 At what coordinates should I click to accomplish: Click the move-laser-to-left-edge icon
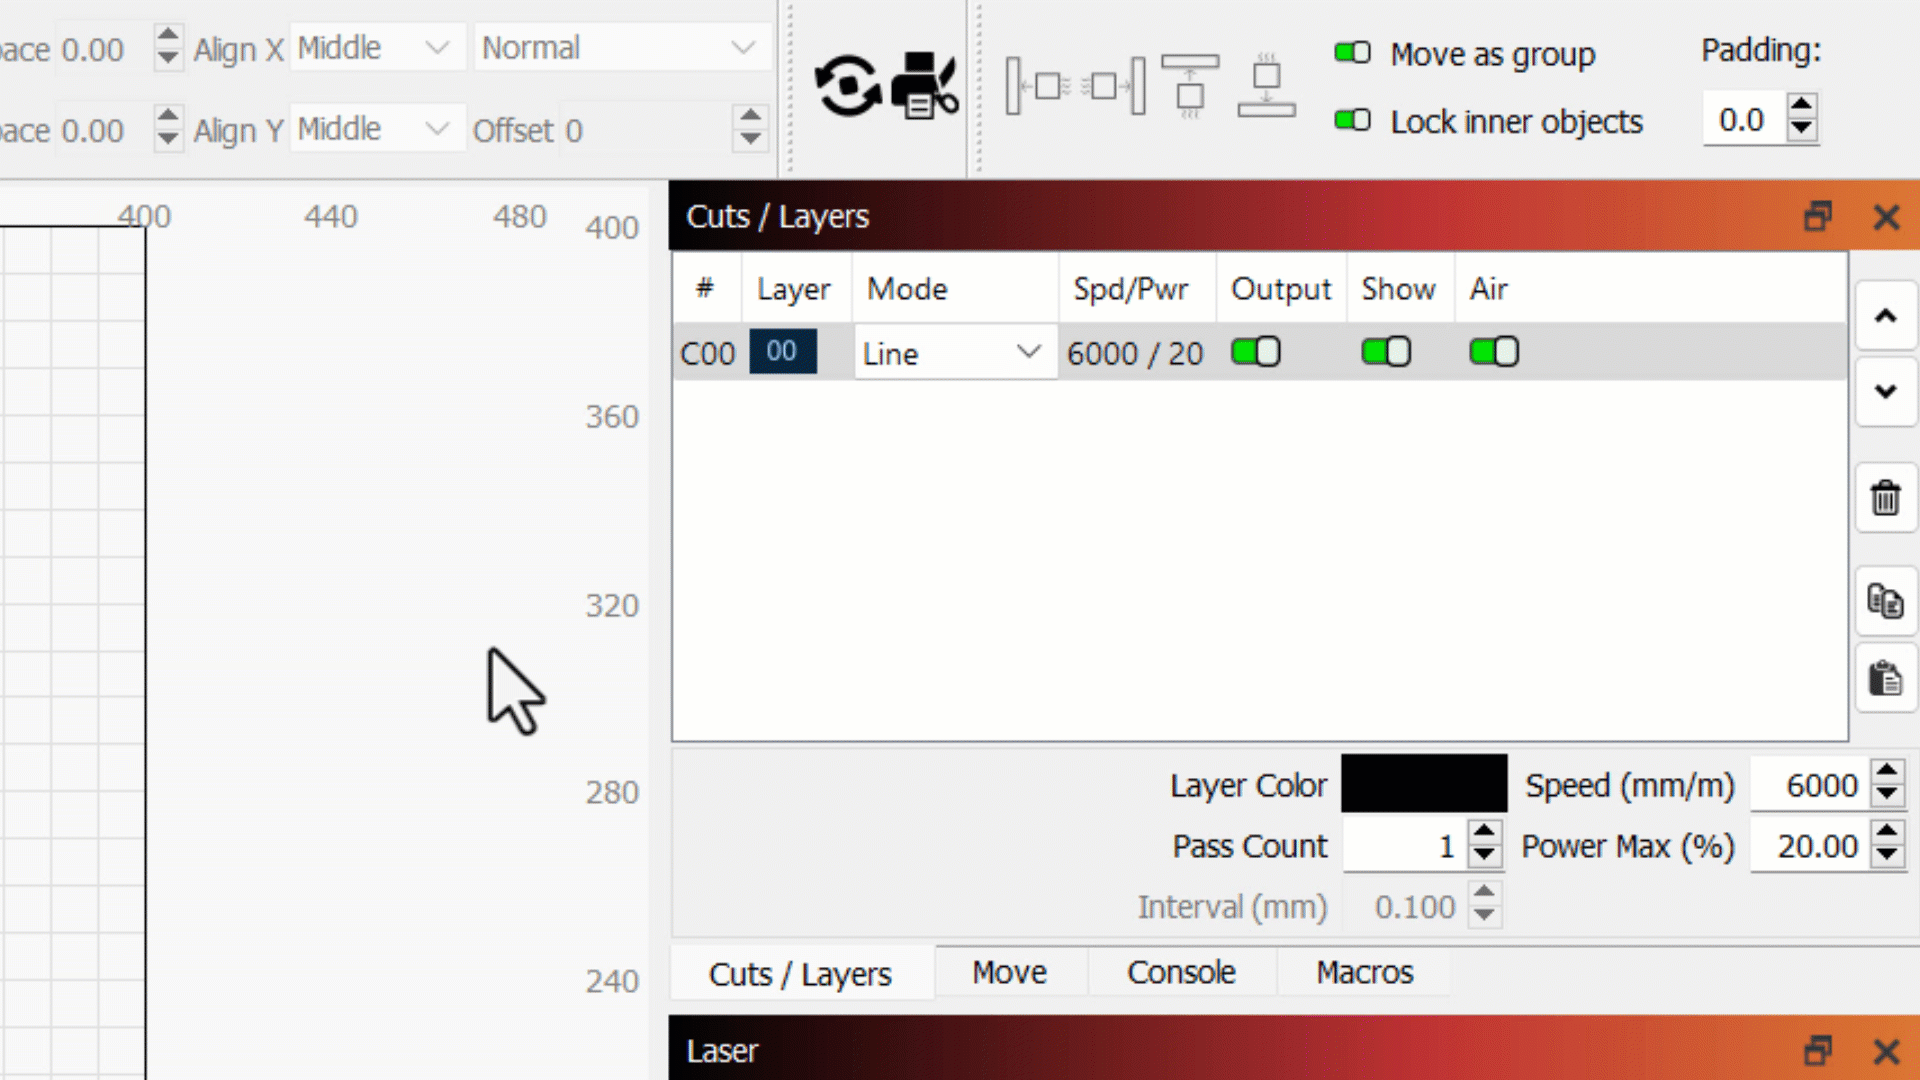1037,86
